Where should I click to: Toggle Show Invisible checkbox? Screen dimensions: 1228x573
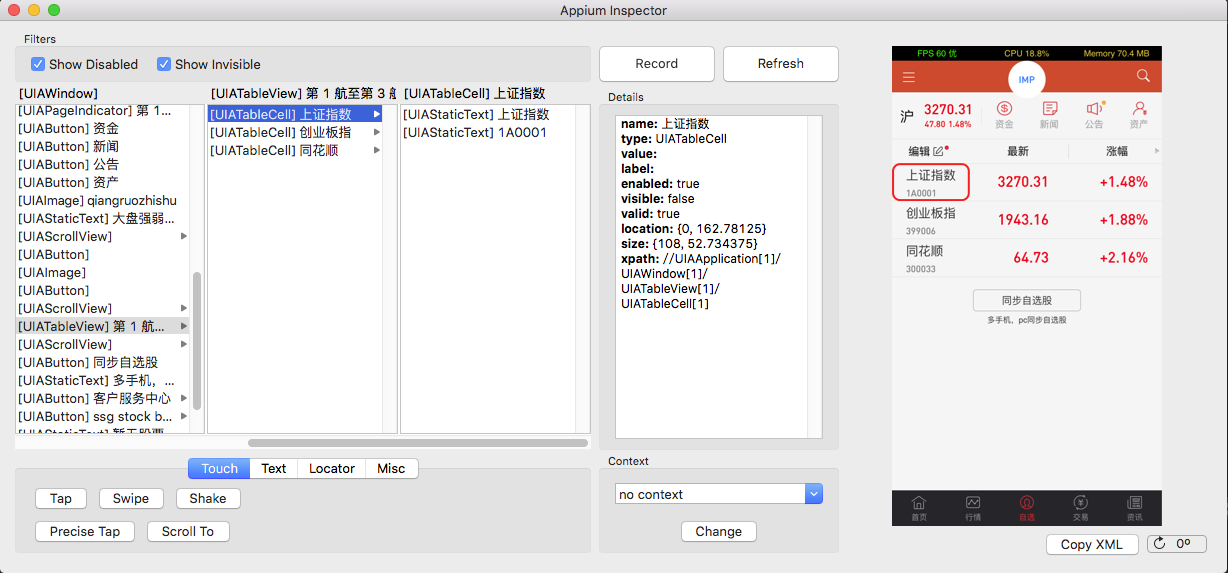click(164, 64)
